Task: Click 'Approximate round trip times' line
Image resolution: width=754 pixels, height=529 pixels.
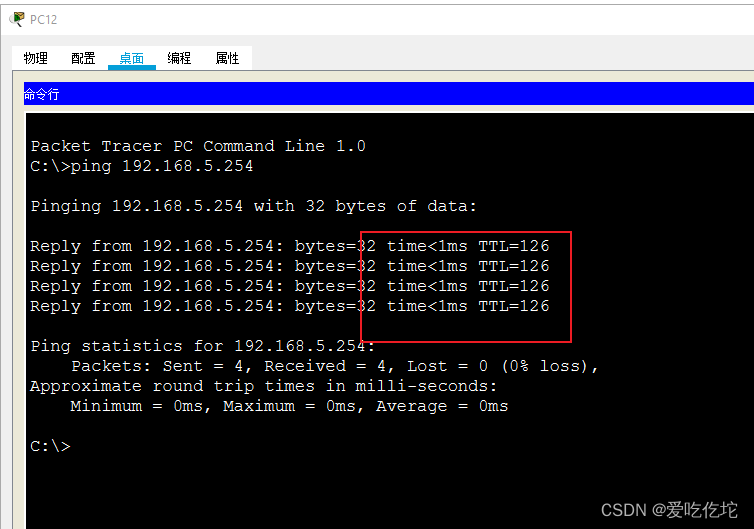Action: click(264, 386)
